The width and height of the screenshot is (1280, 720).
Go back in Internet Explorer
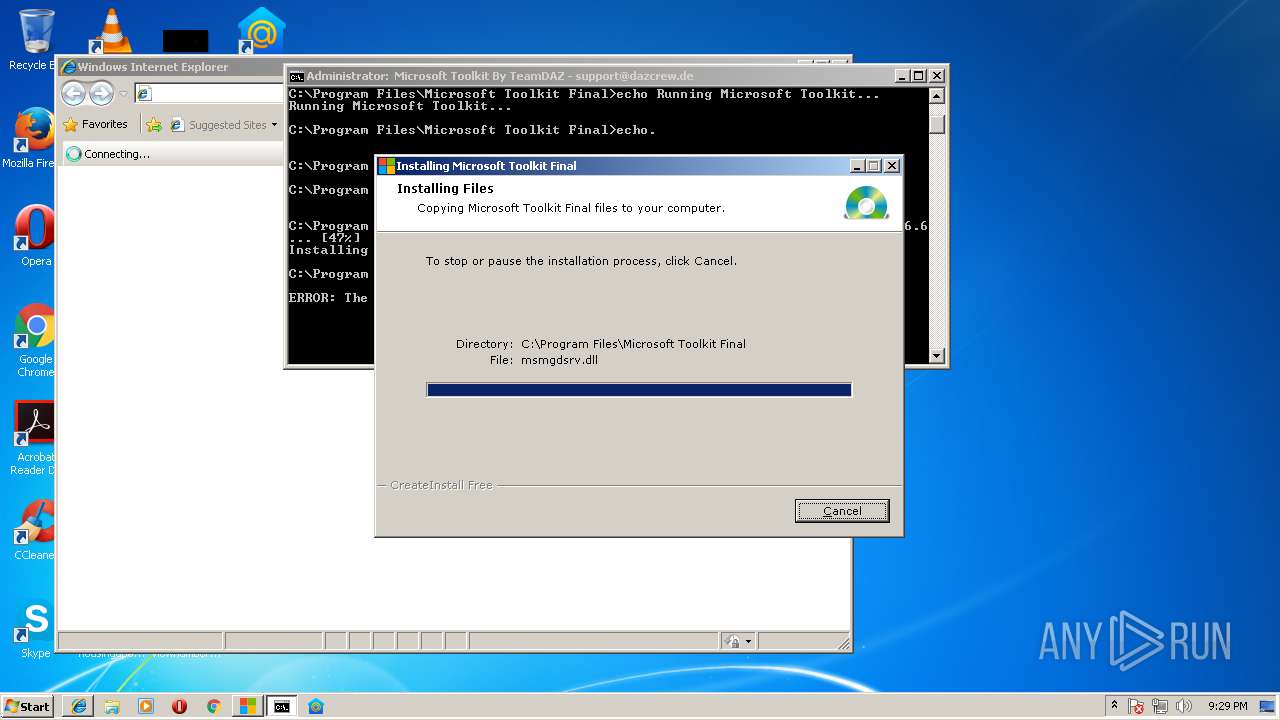pos(73,94)
